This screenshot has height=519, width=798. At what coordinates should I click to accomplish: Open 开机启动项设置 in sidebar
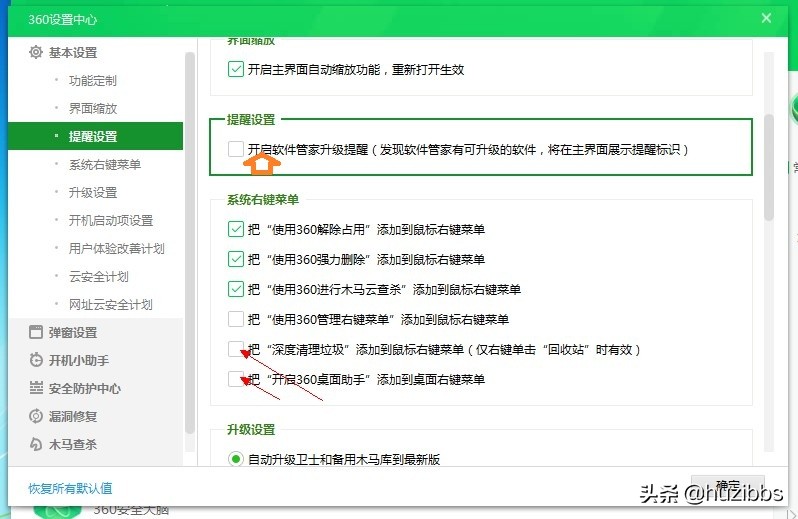111,220
